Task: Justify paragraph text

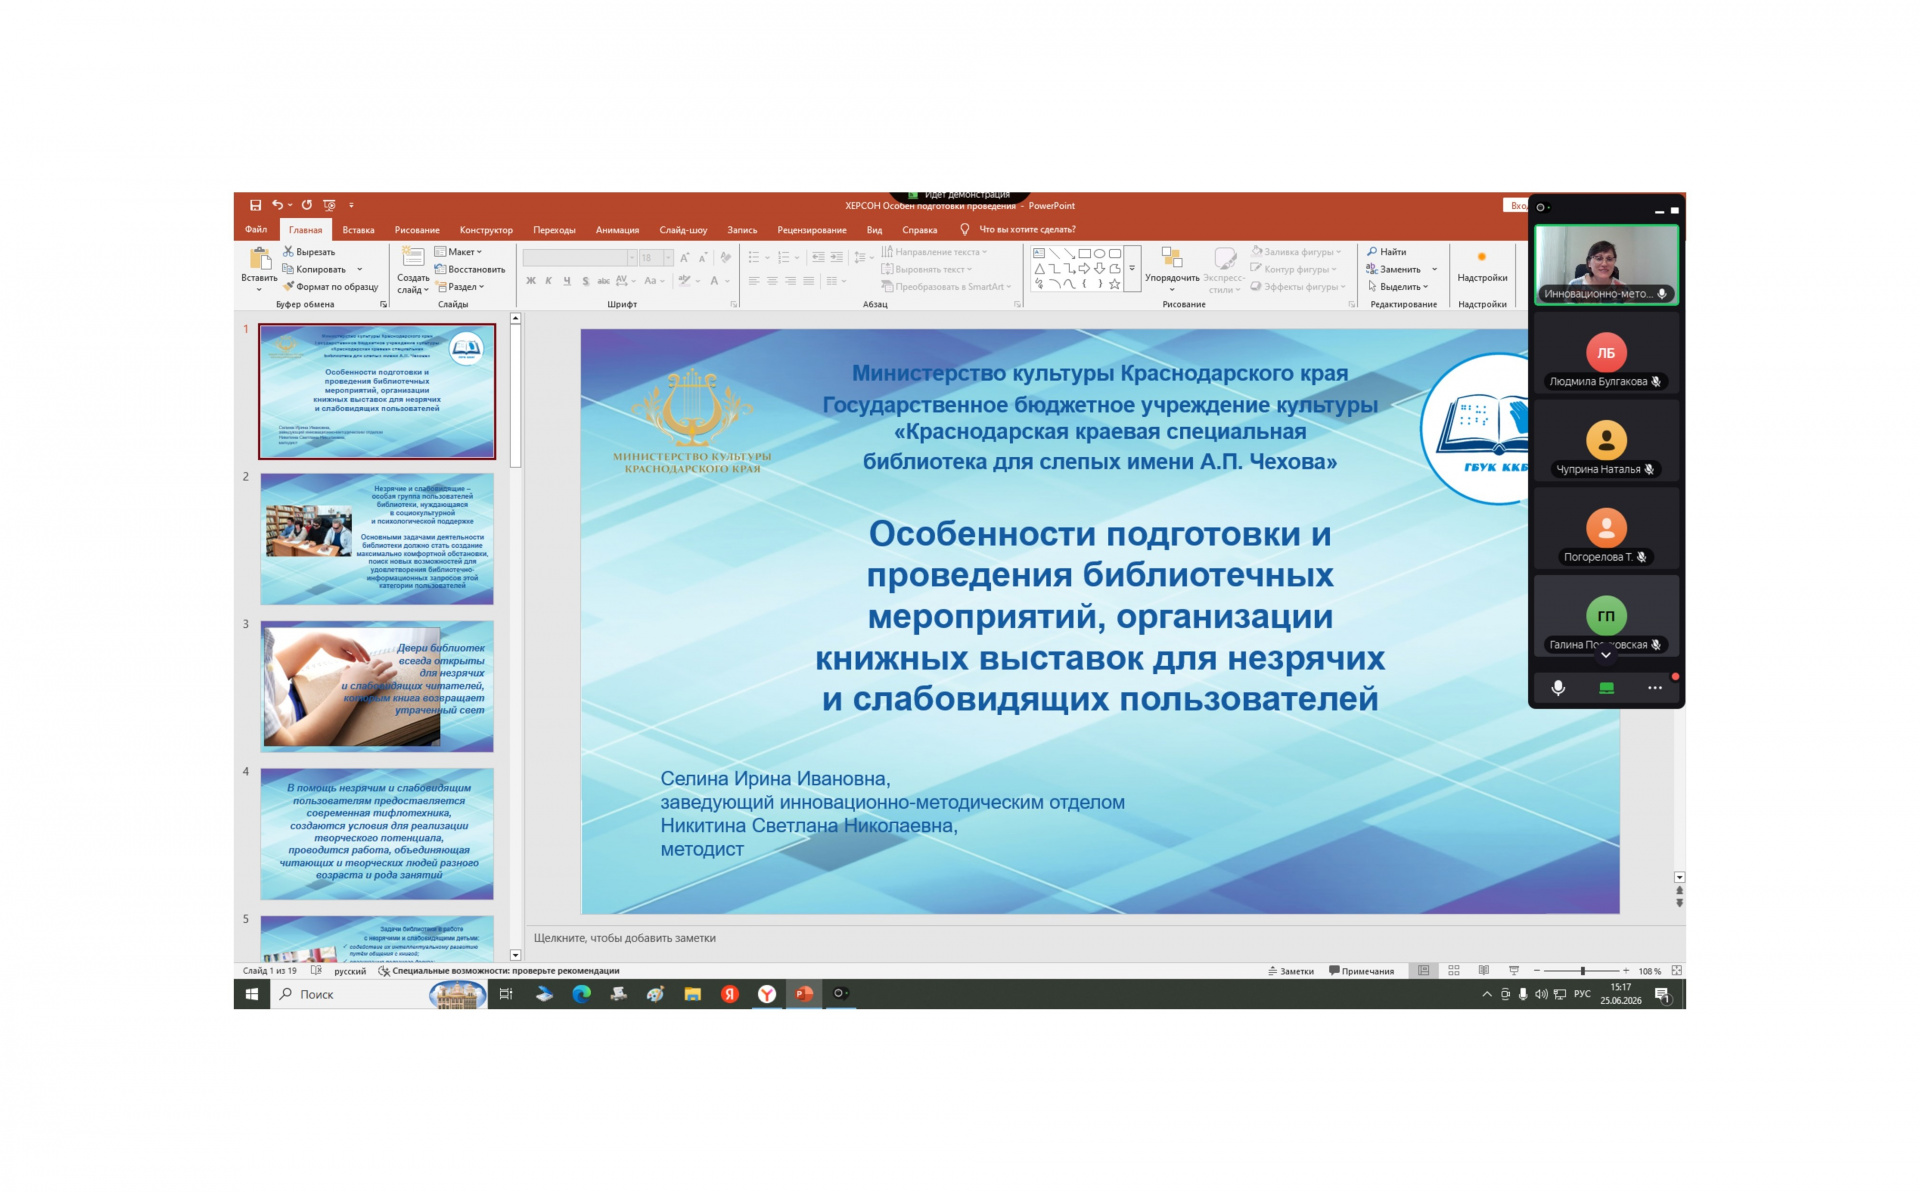Action: [x=808, y=281]
